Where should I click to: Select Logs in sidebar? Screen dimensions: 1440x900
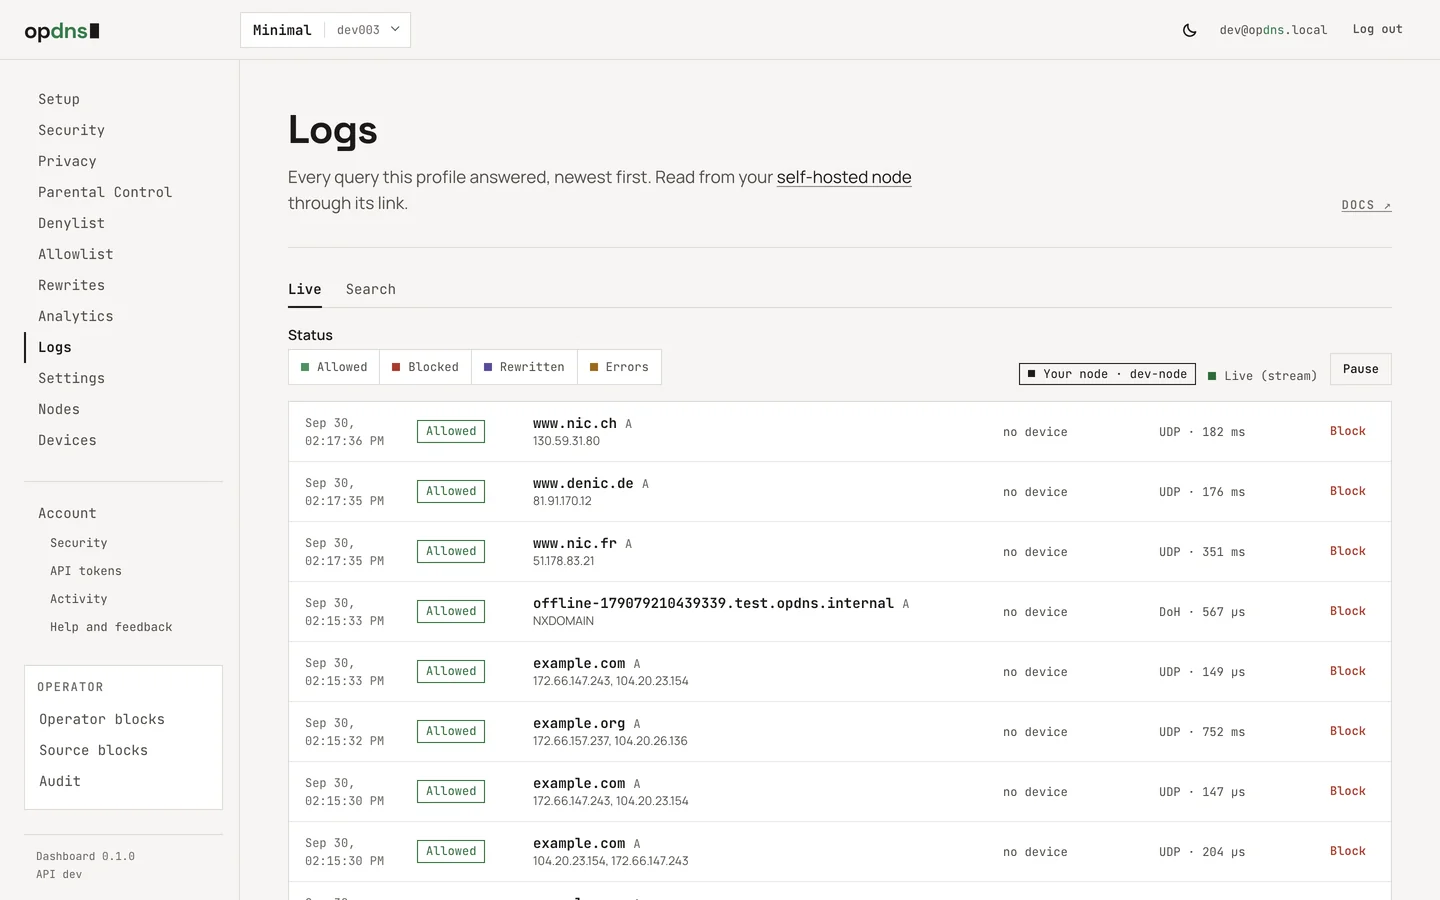tap(55, 347)
